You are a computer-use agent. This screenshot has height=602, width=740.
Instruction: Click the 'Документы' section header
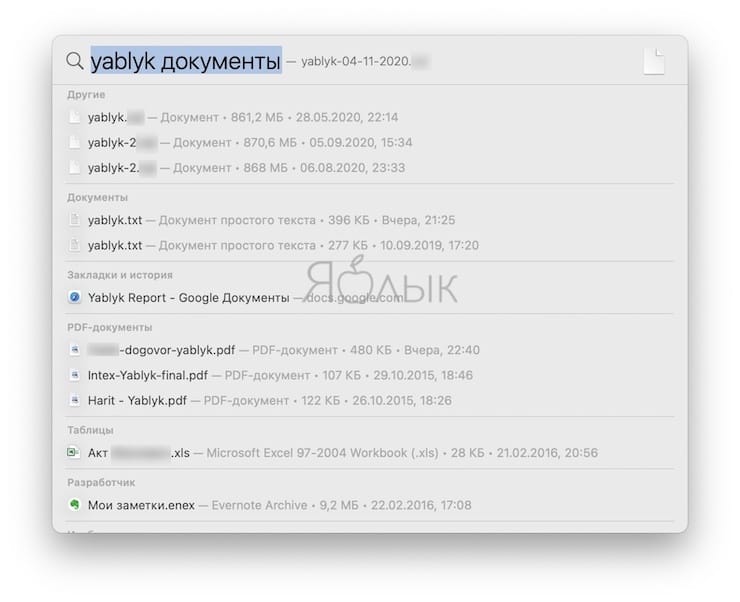pyautogui.click(x=97, y=198)
